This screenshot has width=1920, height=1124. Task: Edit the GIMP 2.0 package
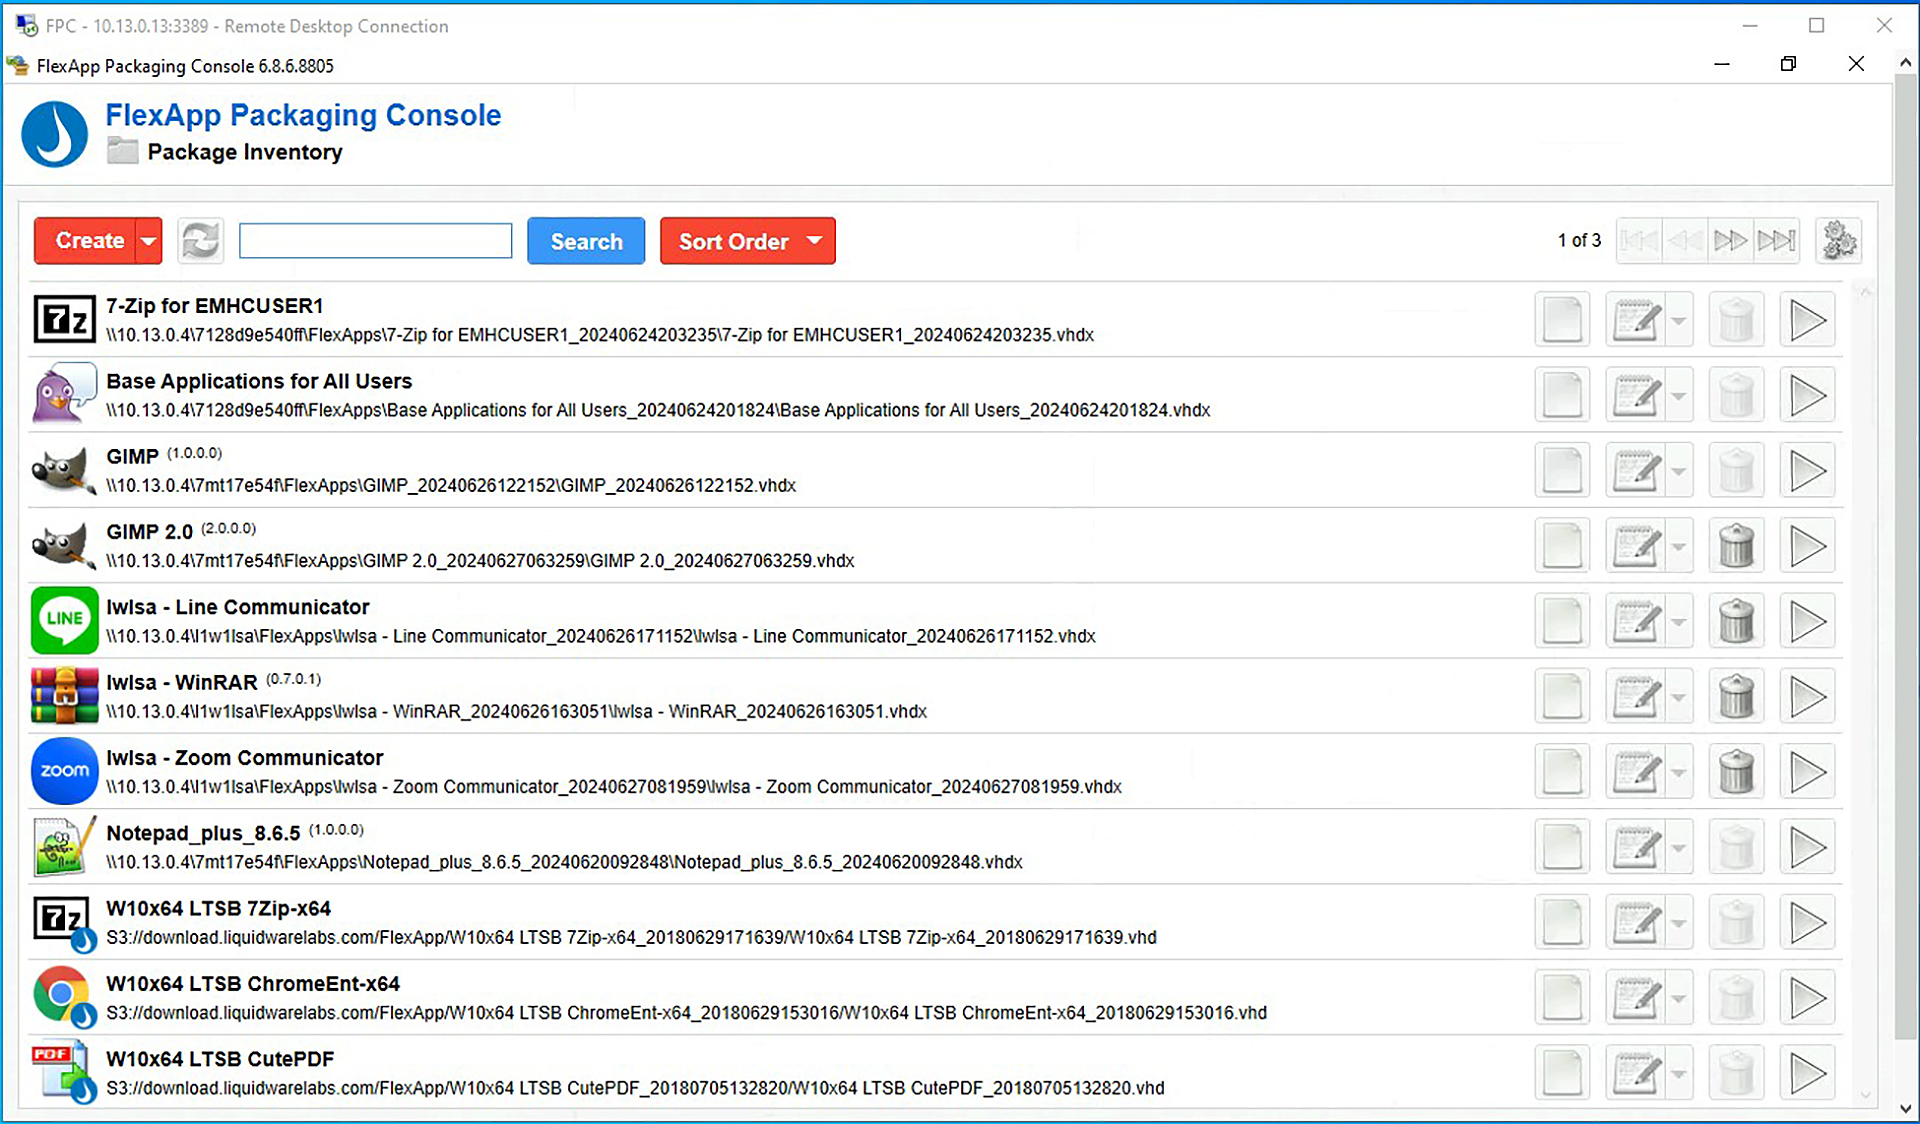(1635, 546)
